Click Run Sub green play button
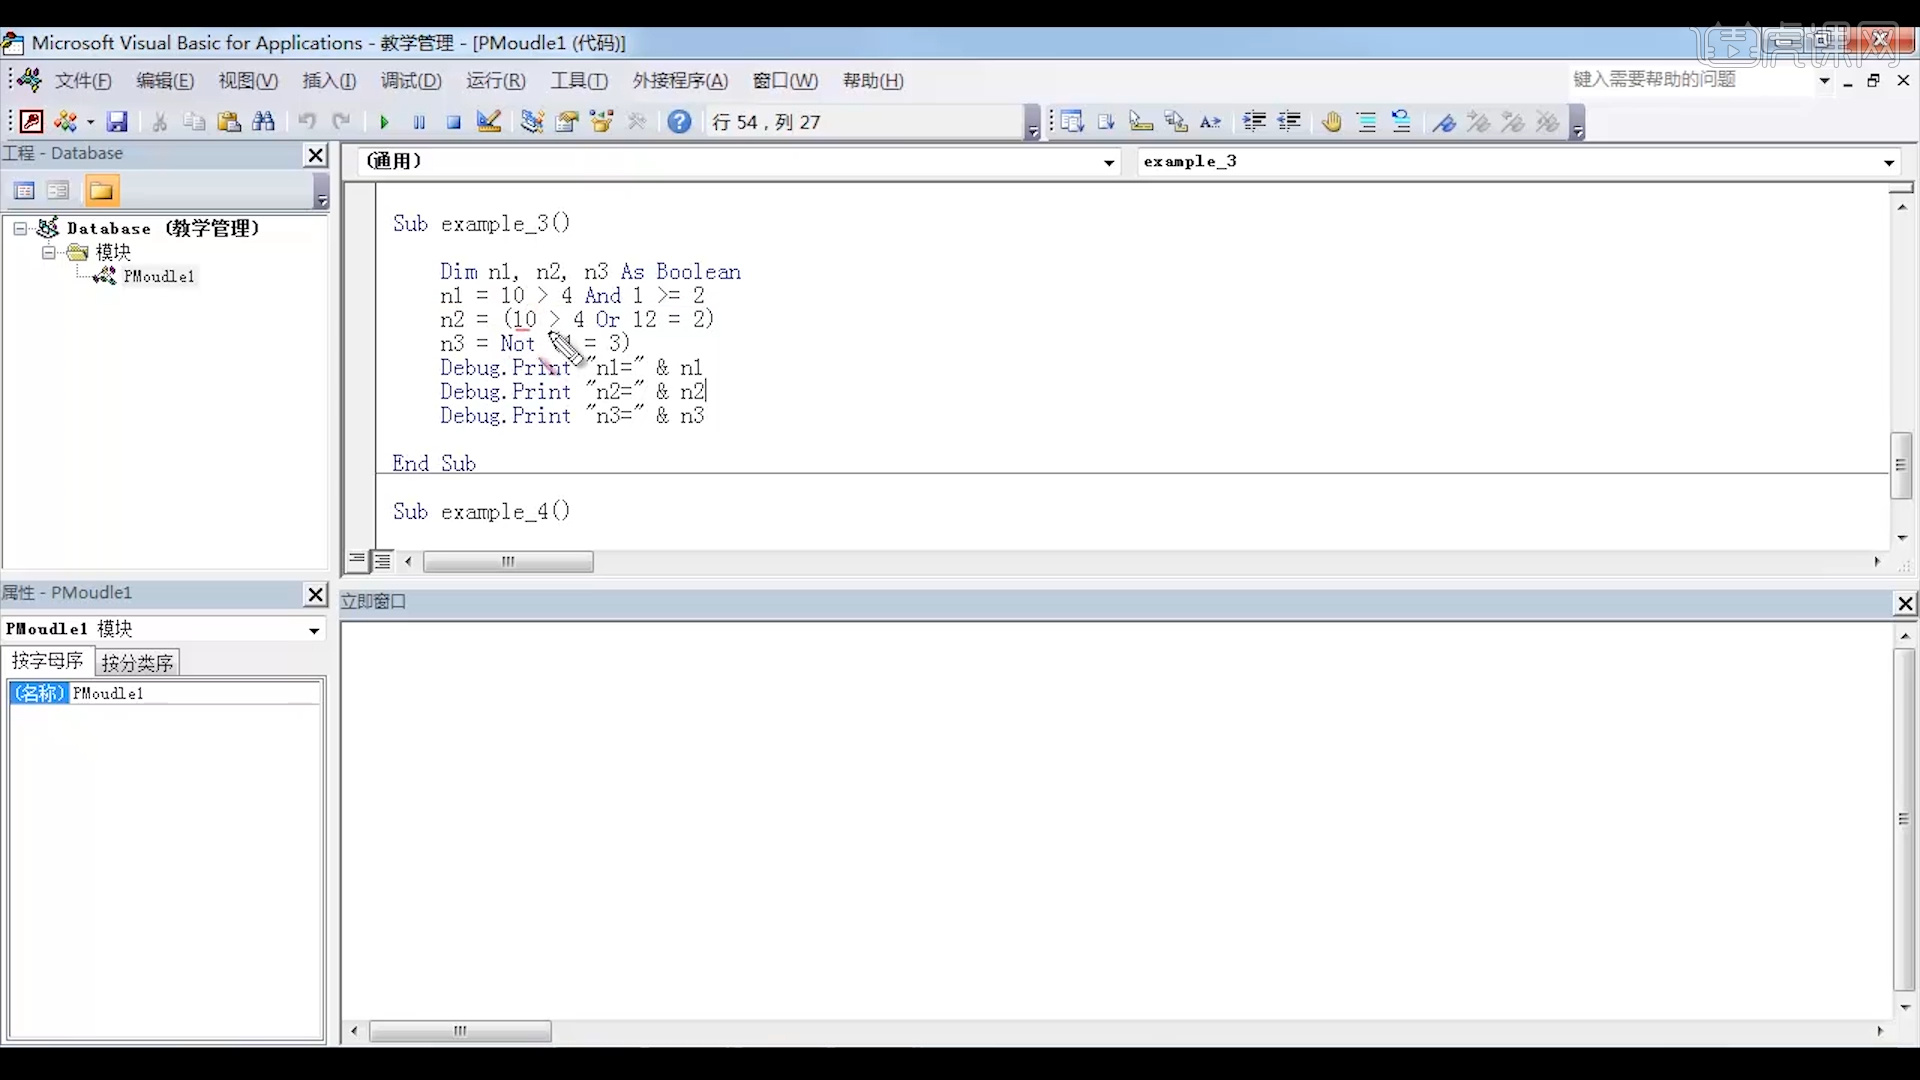 pos(384,122)
